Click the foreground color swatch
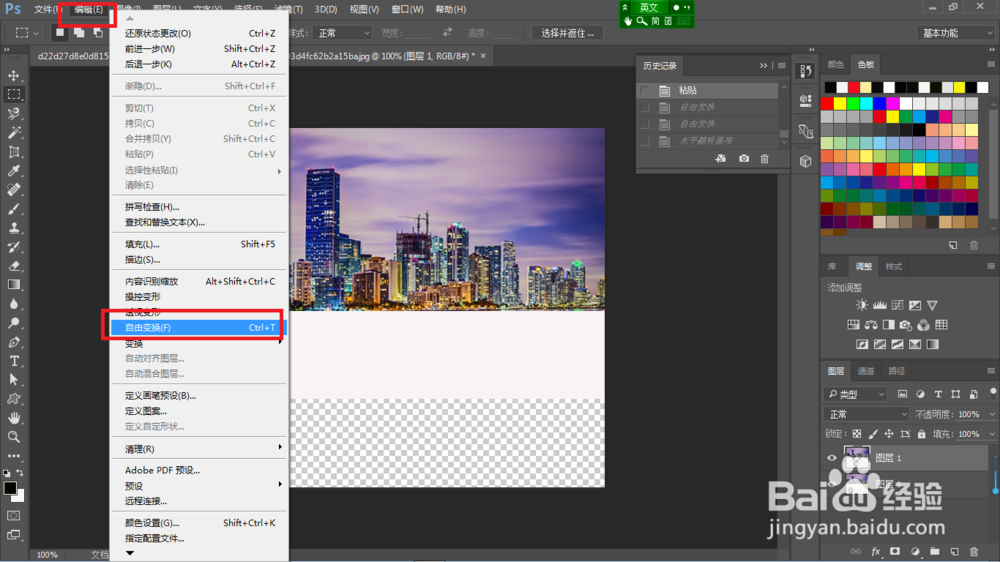1000x562 pixels. point(10,488)
